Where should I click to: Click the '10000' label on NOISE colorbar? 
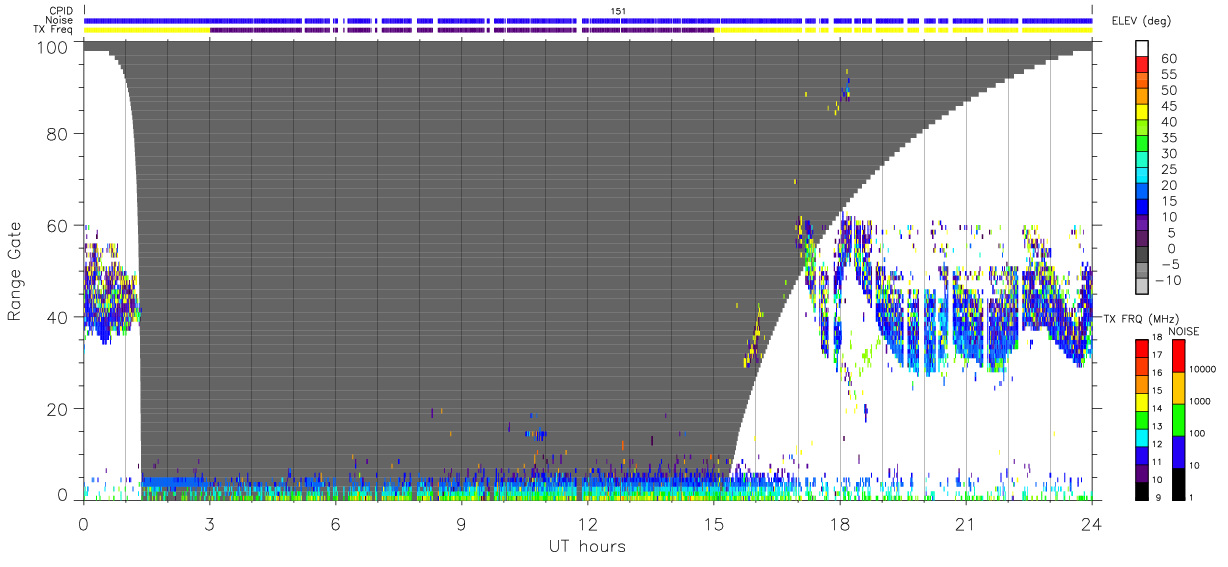point(1201,371)
